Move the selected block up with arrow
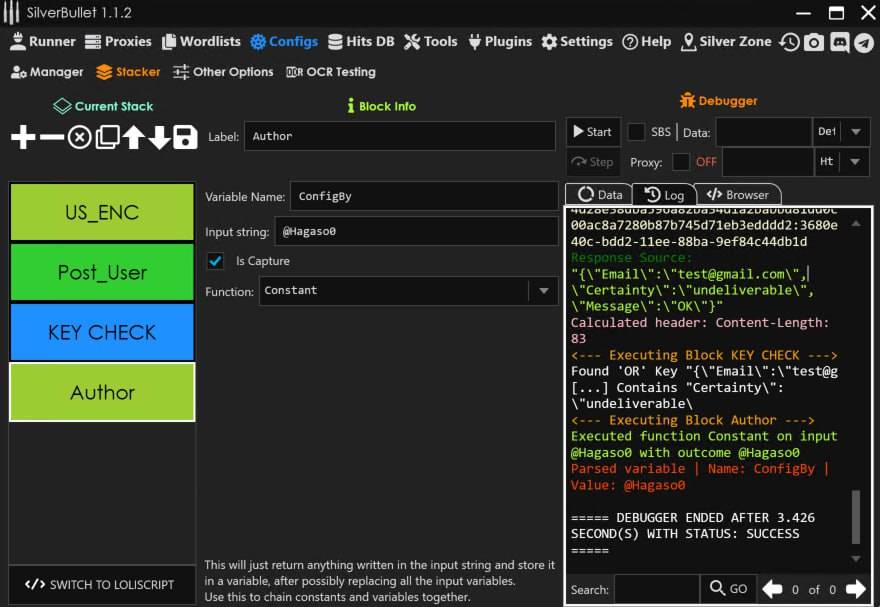 [133, 138]
